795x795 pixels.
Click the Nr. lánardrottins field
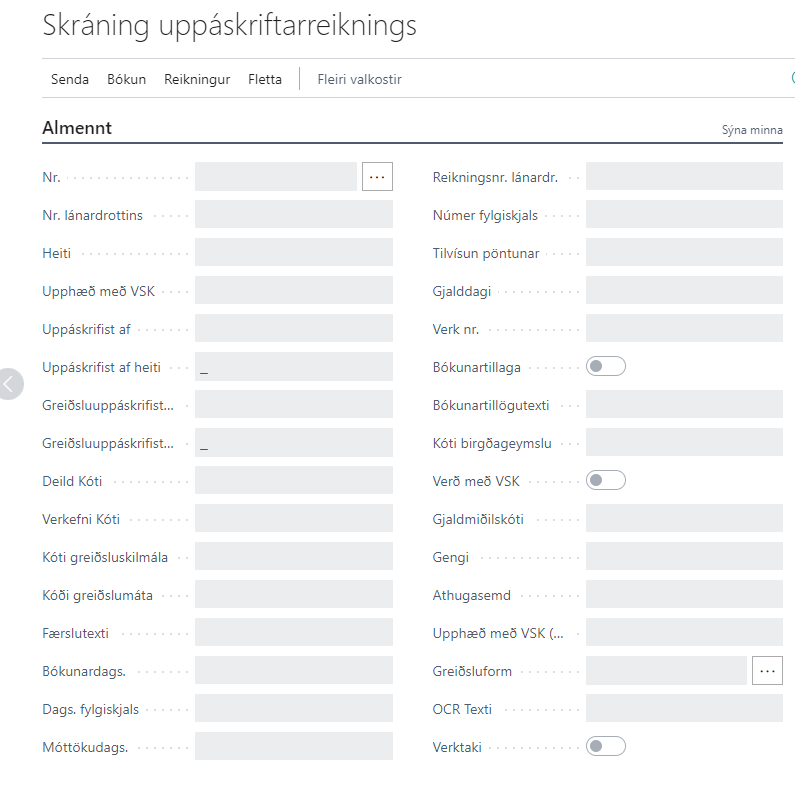click(294, 215)
